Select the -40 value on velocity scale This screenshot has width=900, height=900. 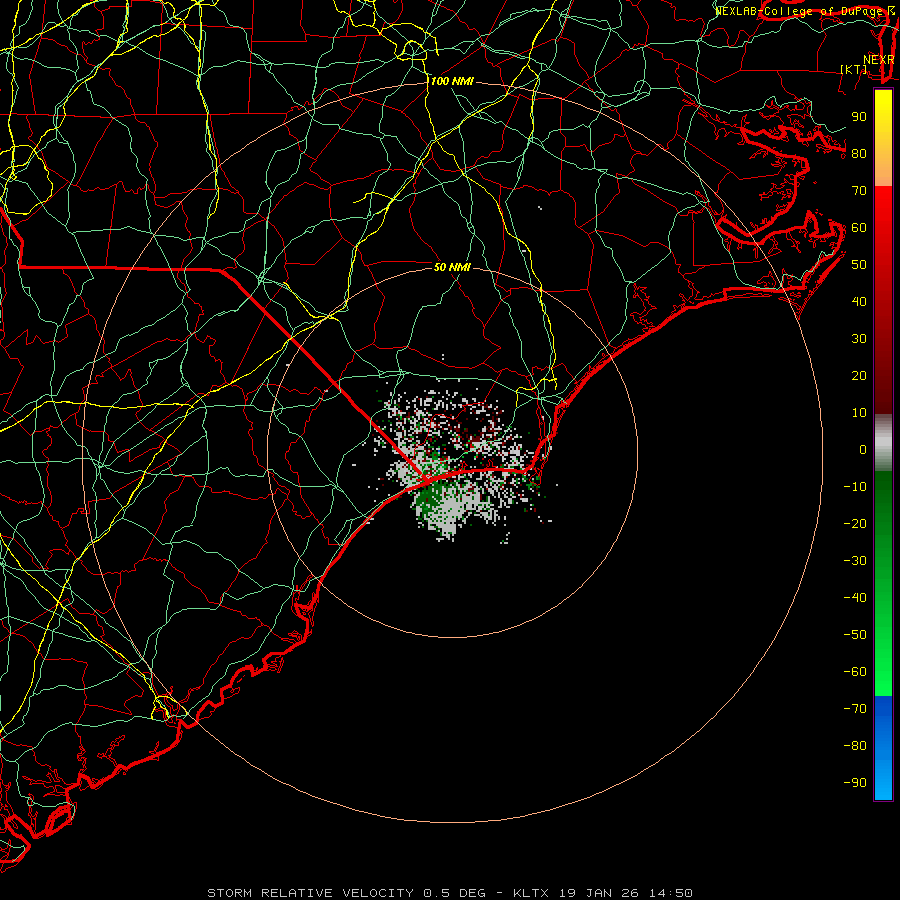pos(855,598)
